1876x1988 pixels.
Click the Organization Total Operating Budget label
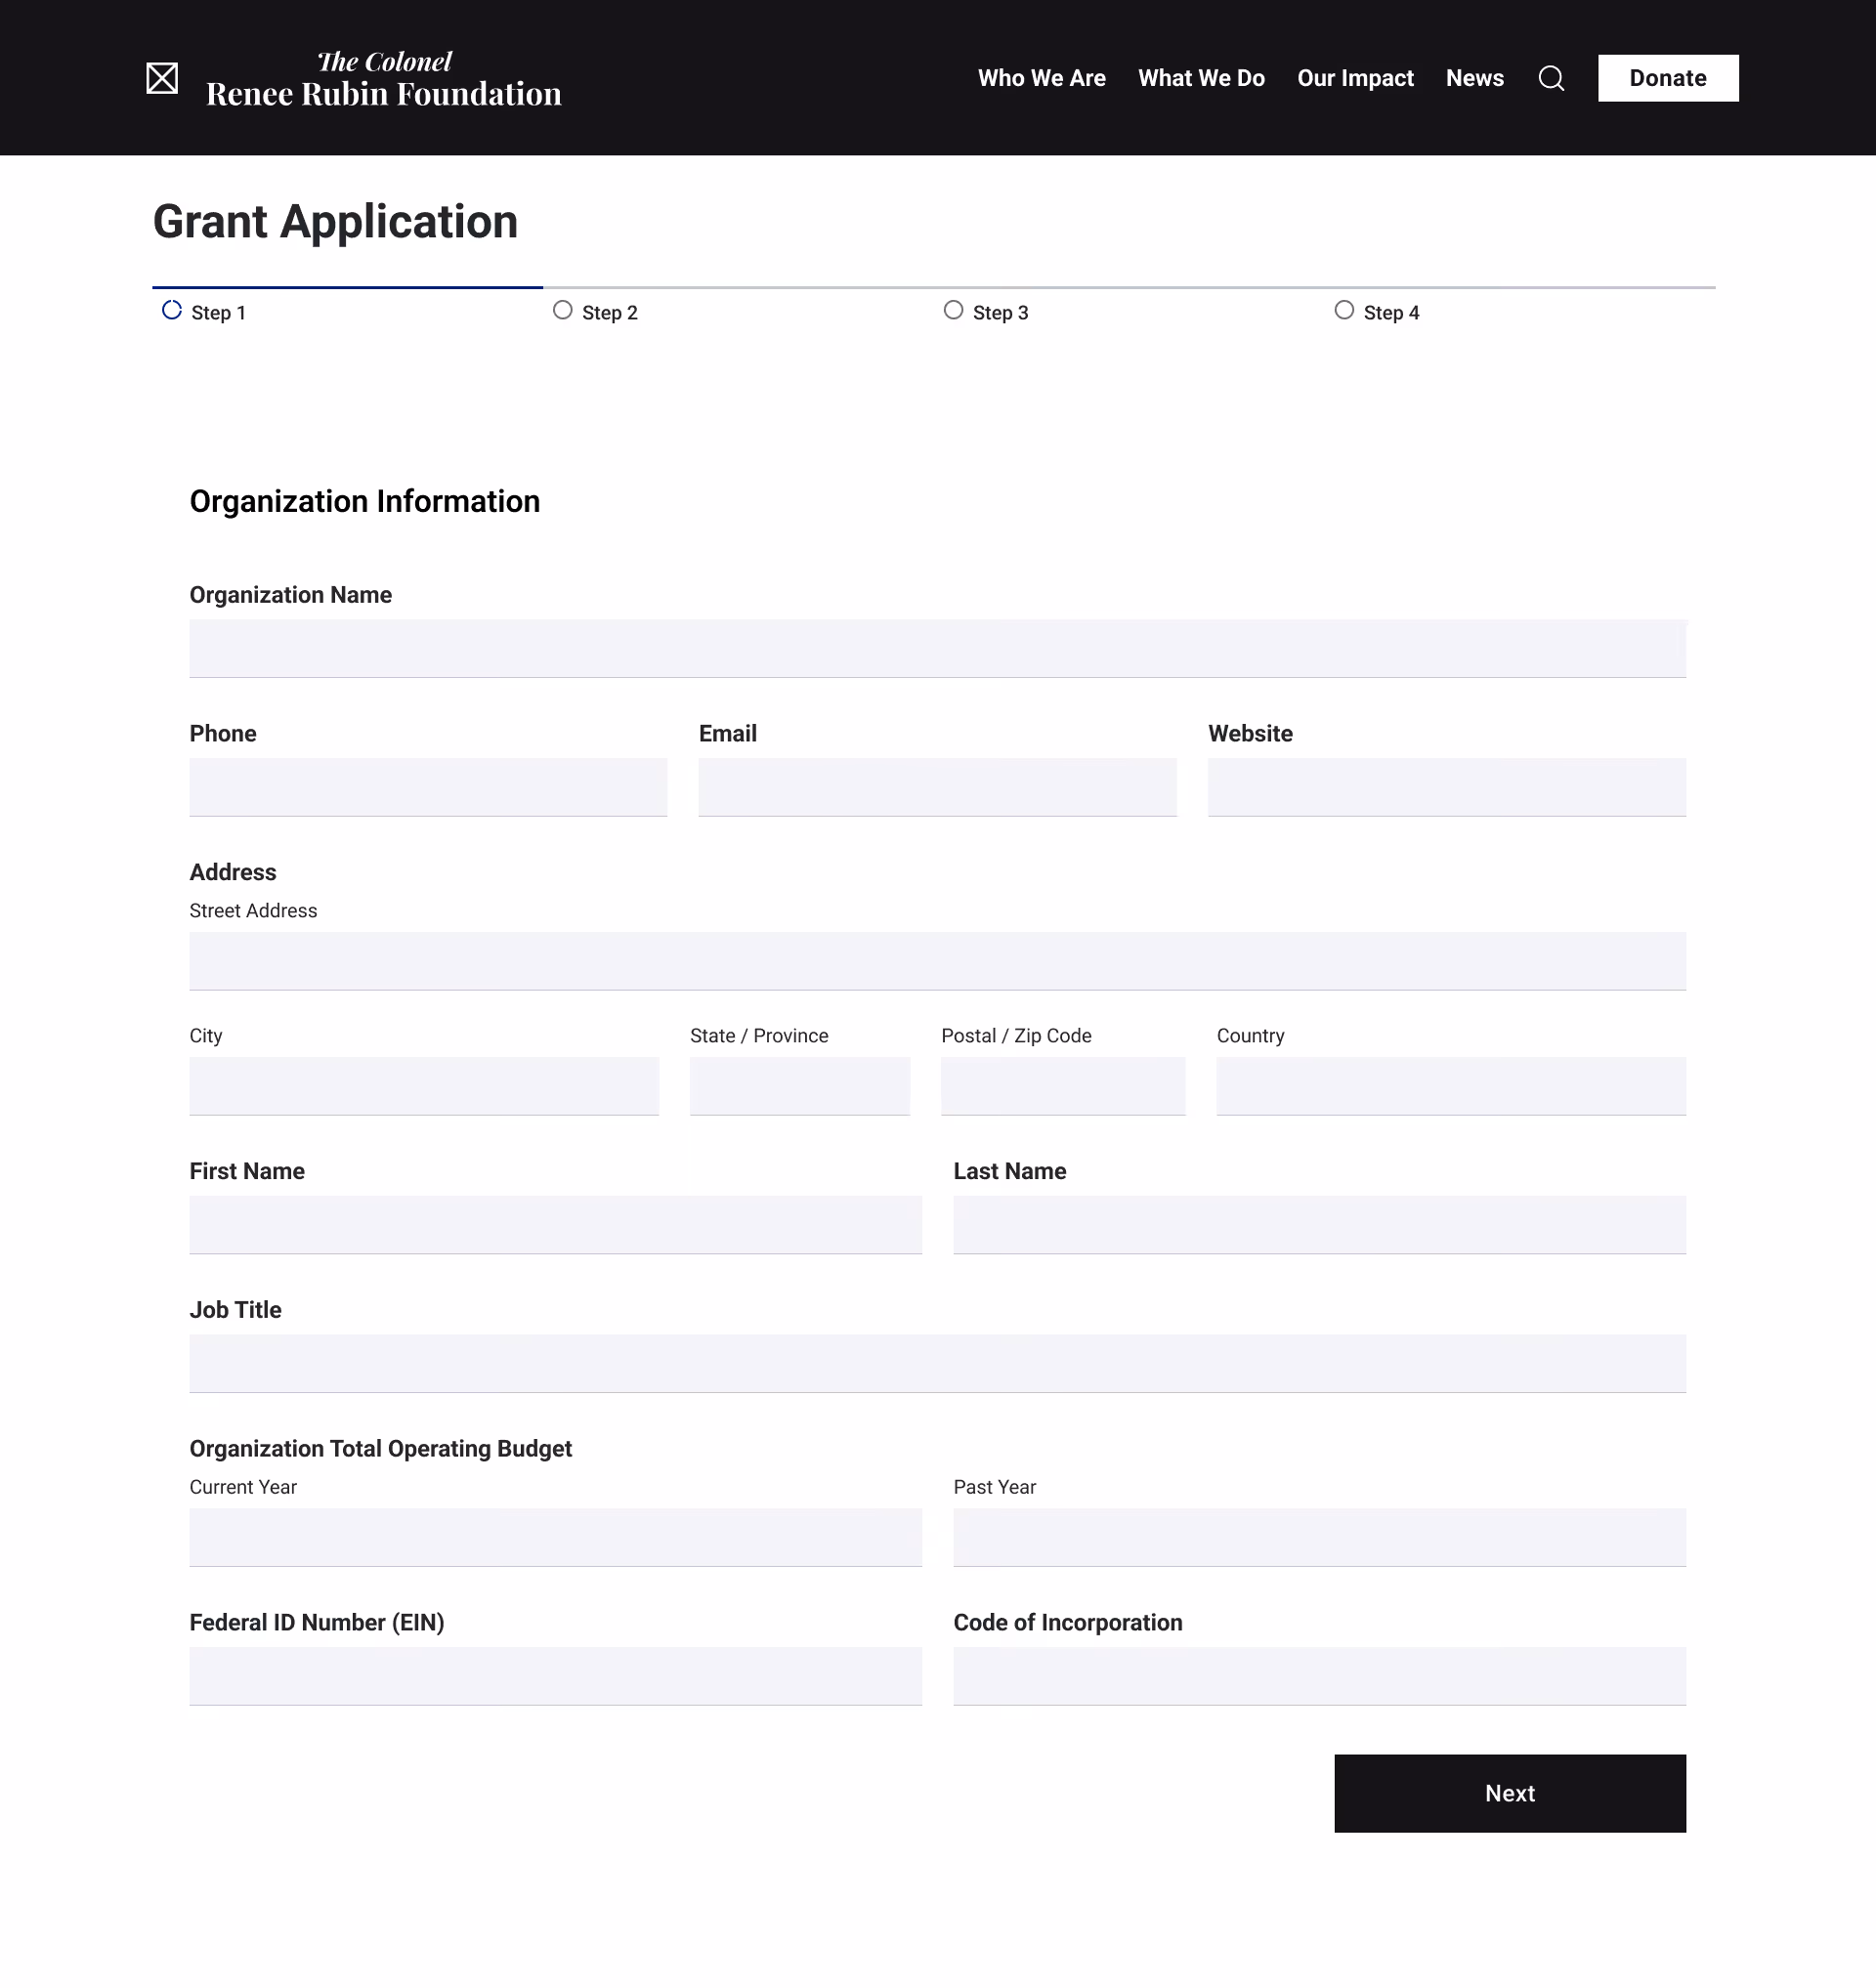(x=381, y=1448)
